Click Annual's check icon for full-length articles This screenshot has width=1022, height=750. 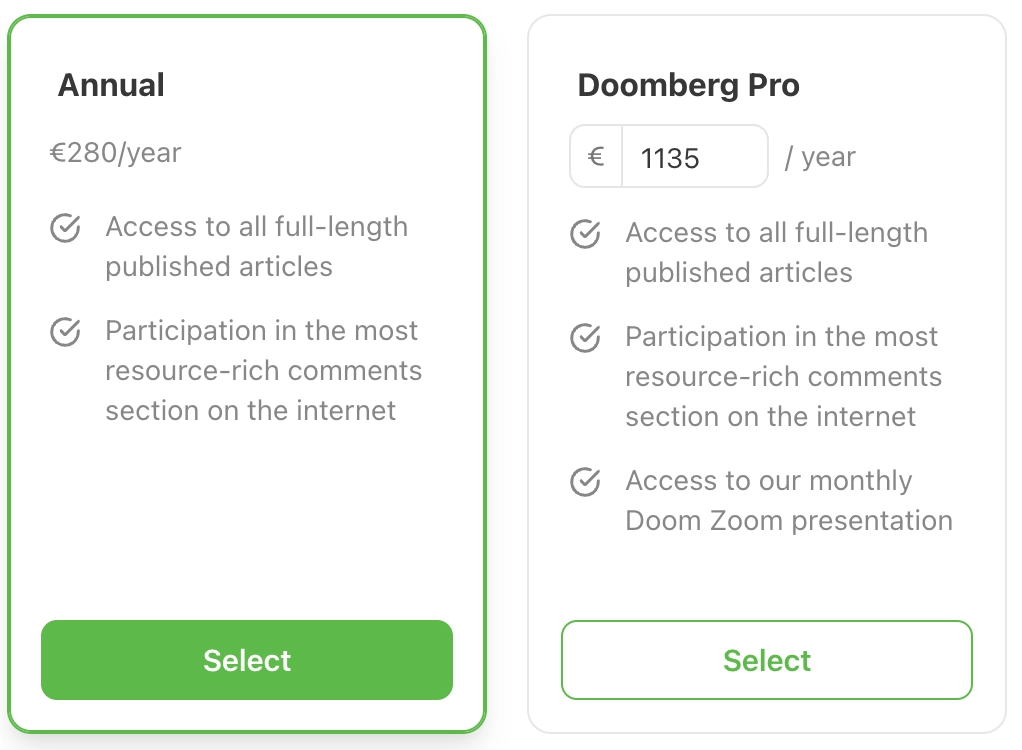click(x=65, y=227)
